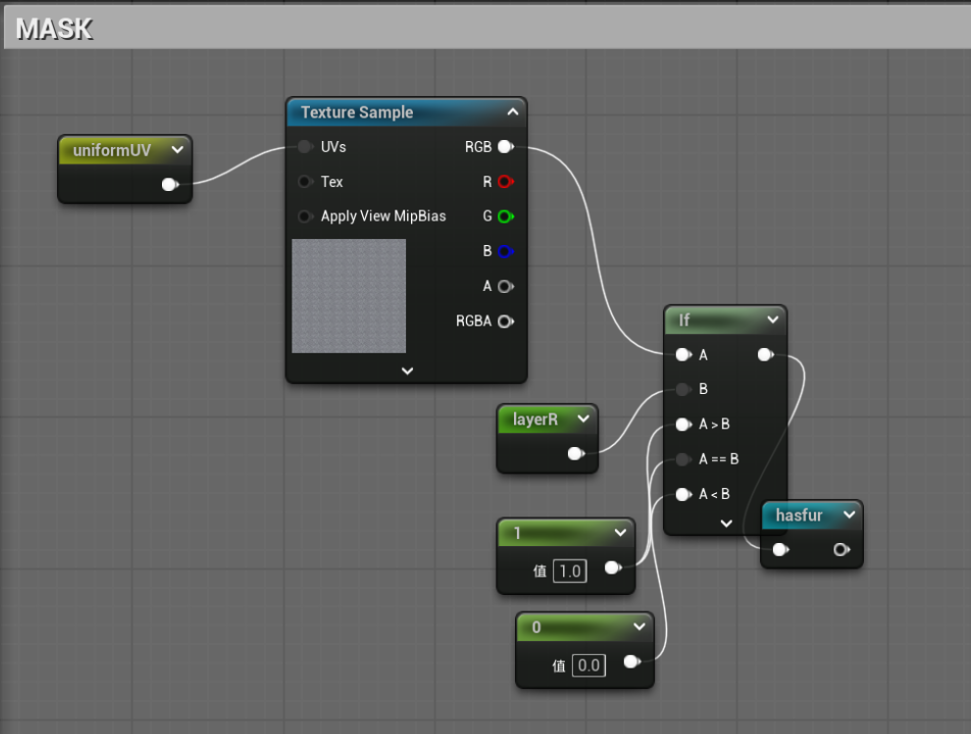Click the Tex input pin on Texture Sample
971x734 pixels.
(x=305, y=181)
